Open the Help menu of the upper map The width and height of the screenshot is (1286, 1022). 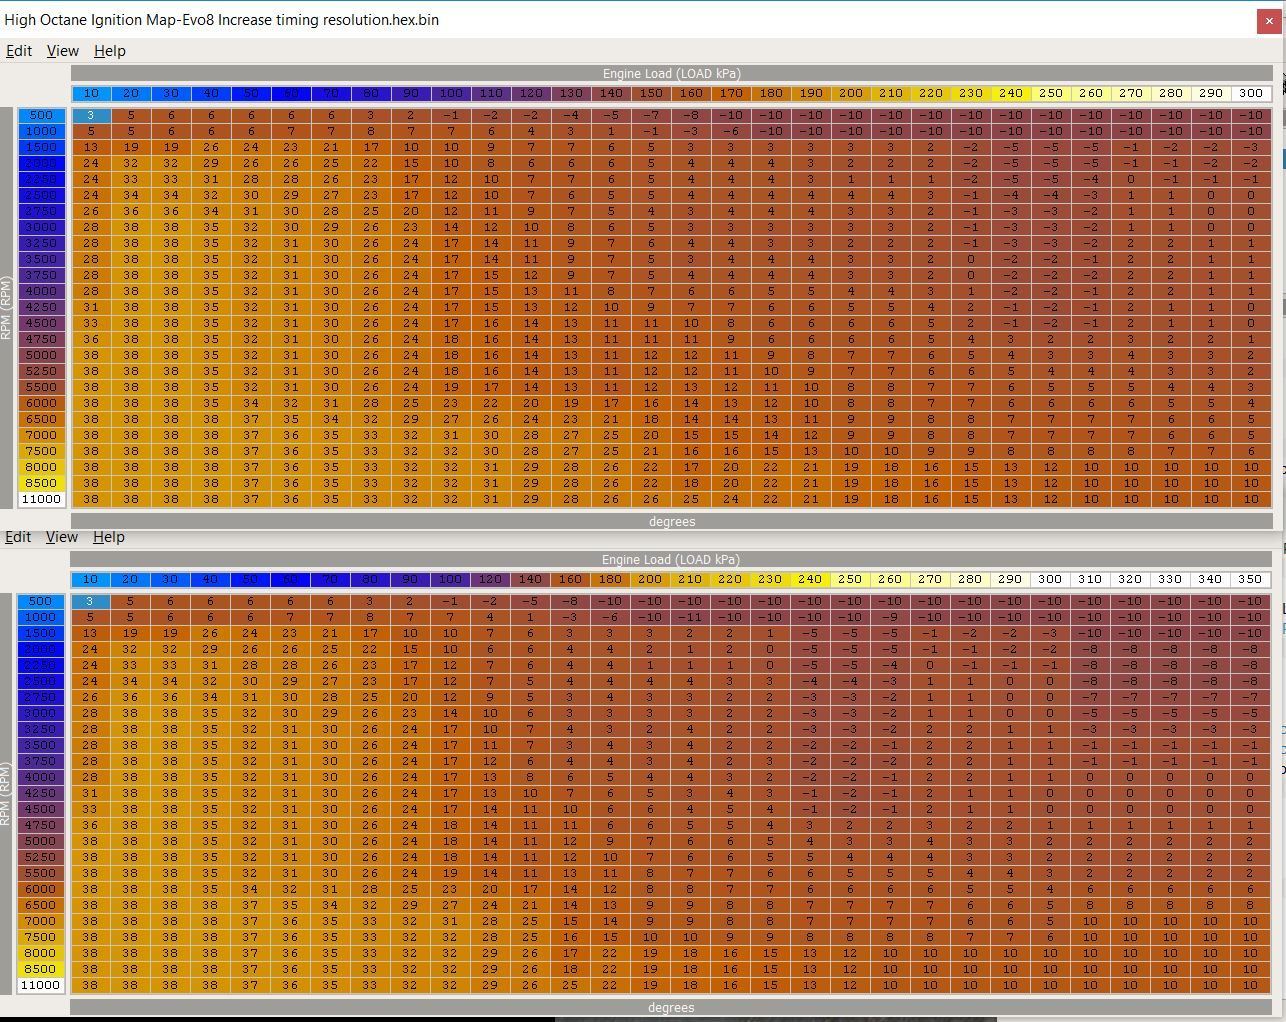[109, 51]
